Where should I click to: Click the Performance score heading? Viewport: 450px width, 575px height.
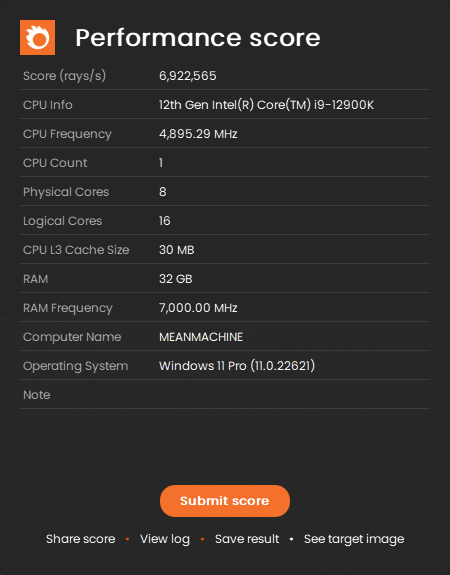[198, 37]
